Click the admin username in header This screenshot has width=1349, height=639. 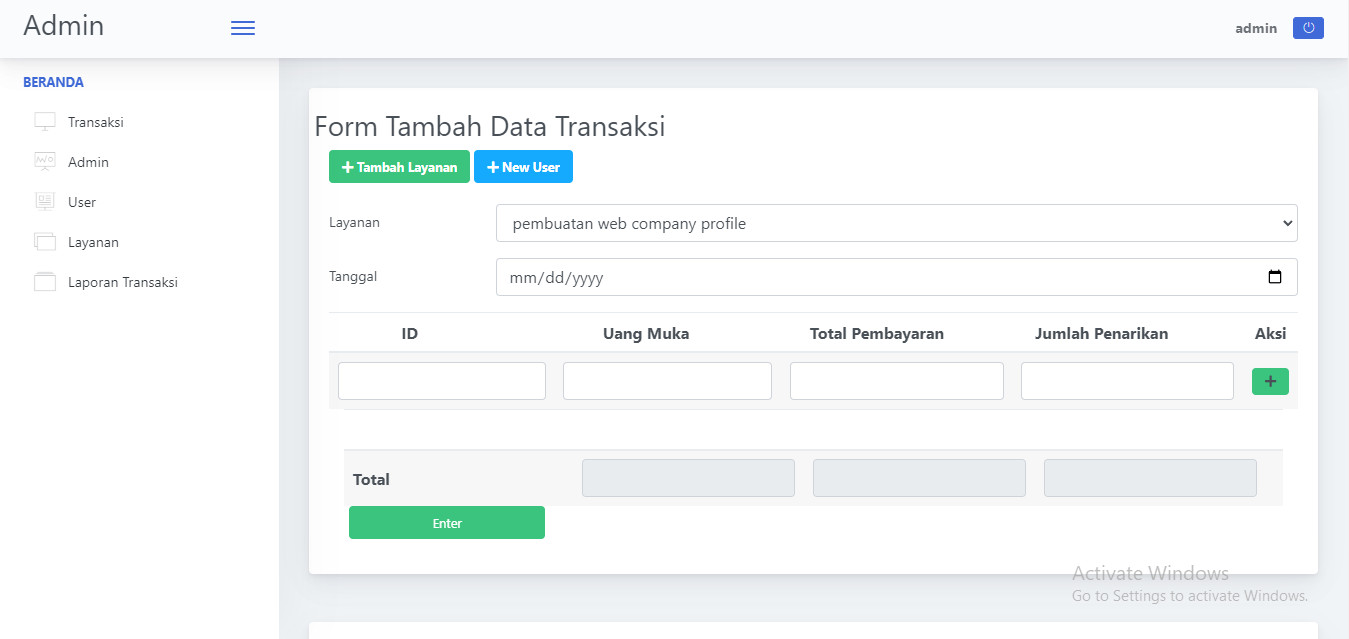click(1256, 28)
